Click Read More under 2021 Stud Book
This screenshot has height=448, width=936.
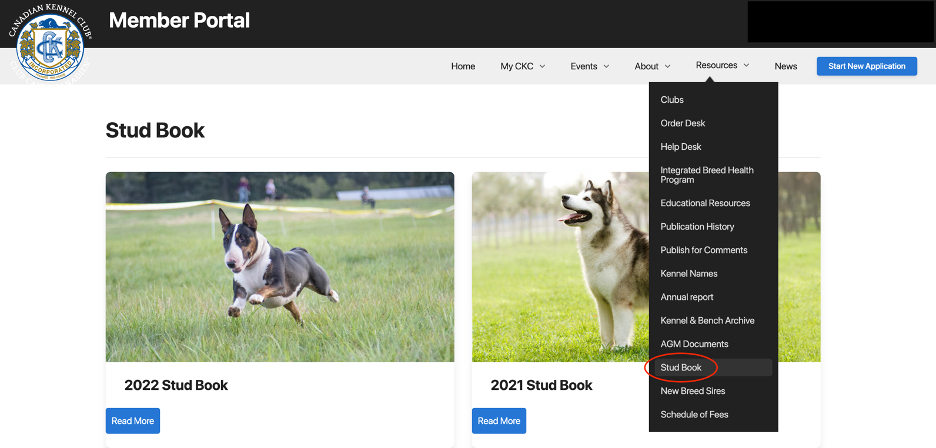coord(499,421)
